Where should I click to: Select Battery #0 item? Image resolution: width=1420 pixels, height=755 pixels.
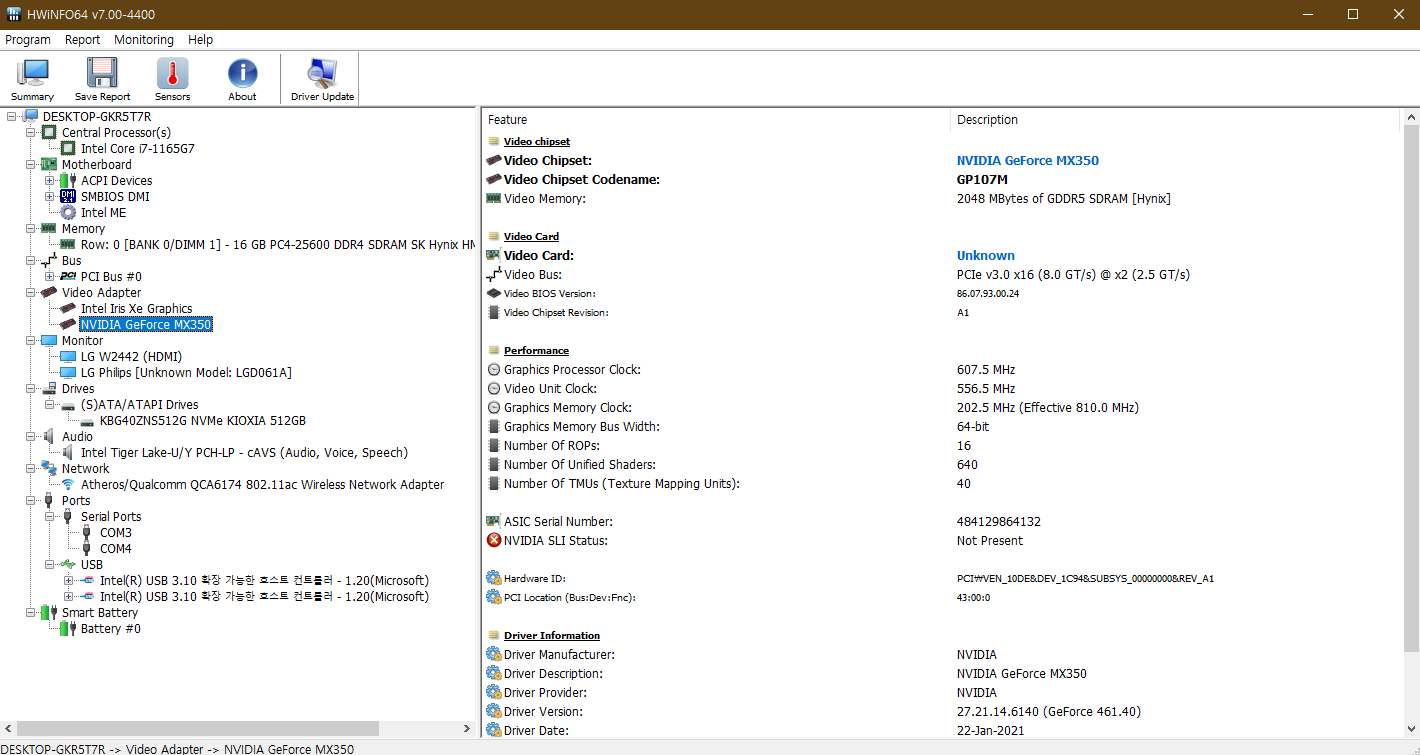click(x=111, y=628)
